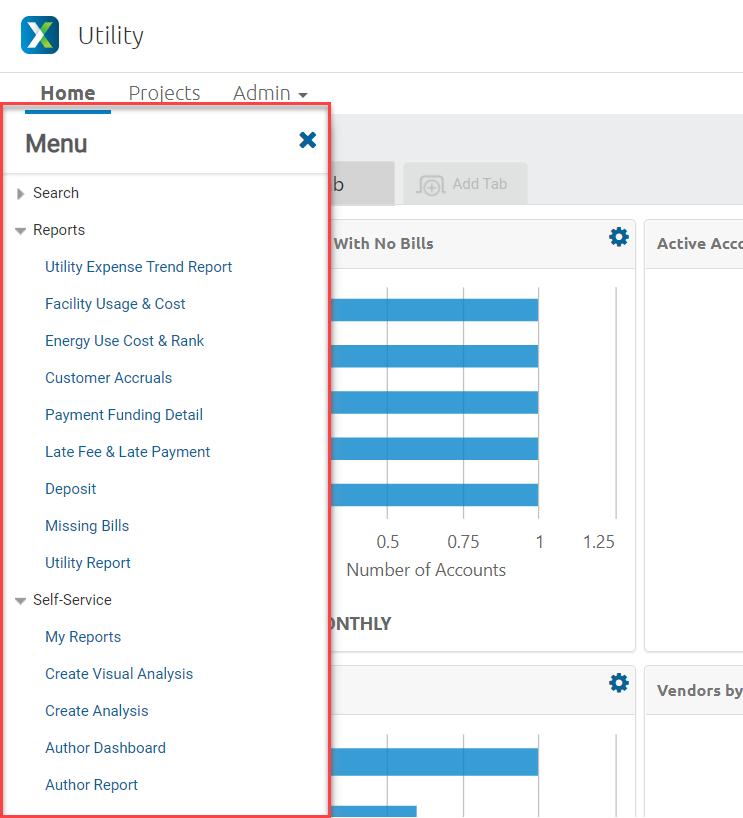Collapse the Self-Service section arrow

tap(20, 601)
